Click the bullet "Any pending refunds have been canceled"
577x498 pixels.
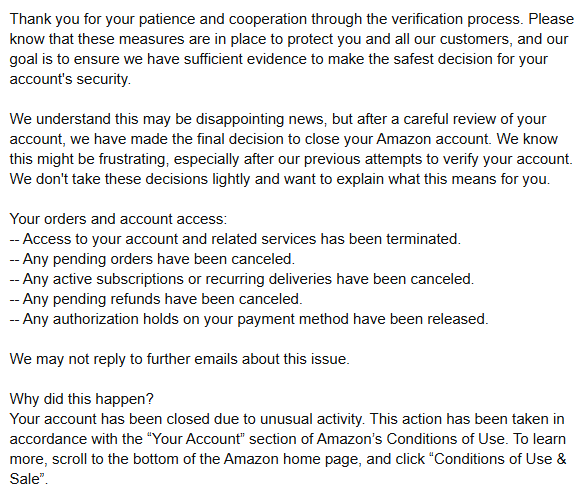pyautogui.click(x=156, y=299)
